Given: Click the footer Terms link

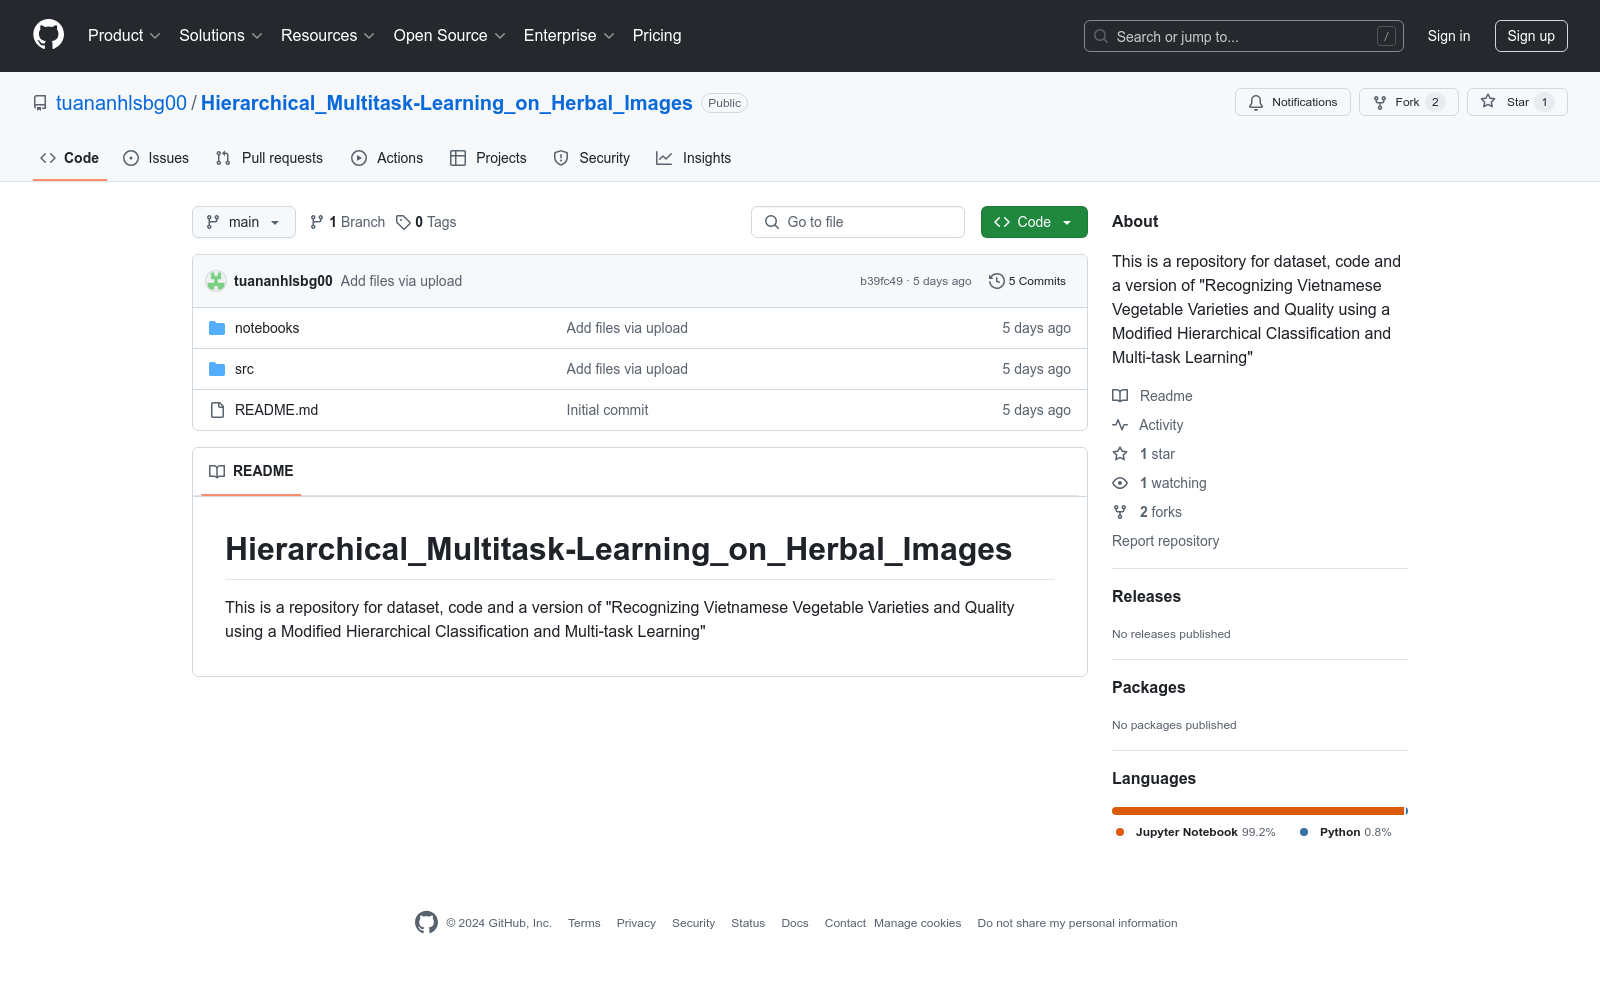Looking at the screenshot, I should tap(584, 923).
